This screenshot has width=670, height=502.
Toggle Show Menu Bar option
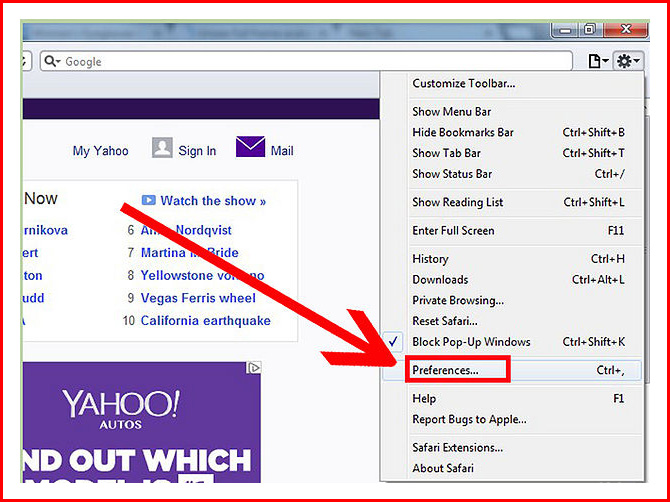451,112
